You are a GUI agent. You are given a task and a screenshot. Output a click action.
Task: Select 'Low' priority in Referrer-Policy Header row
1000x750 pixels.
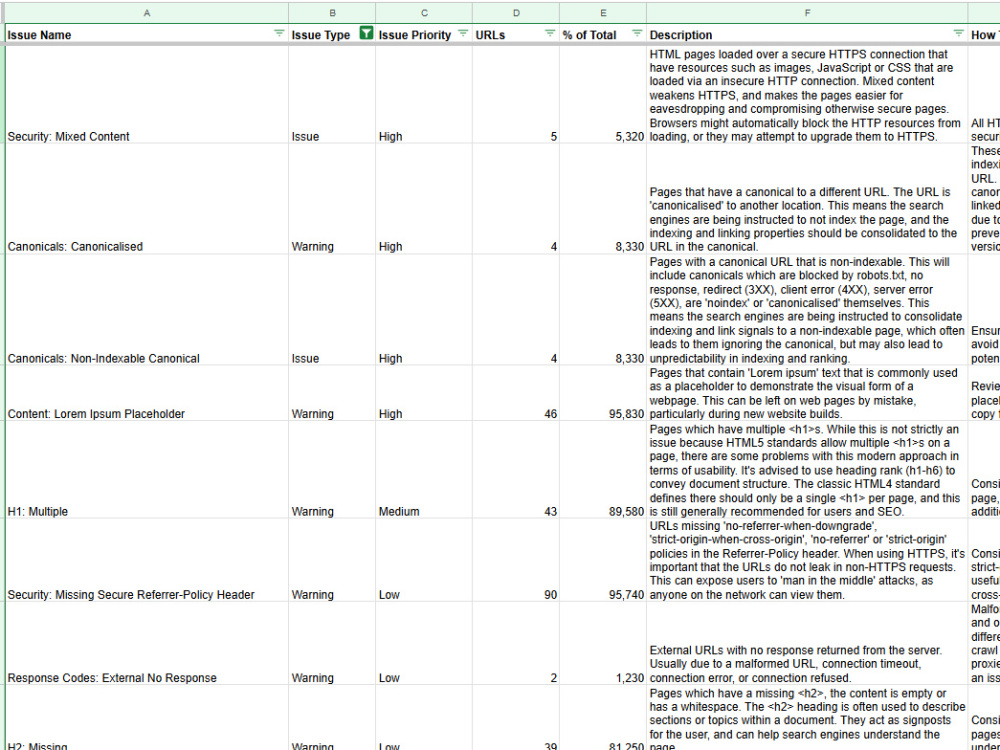[424, 561]
